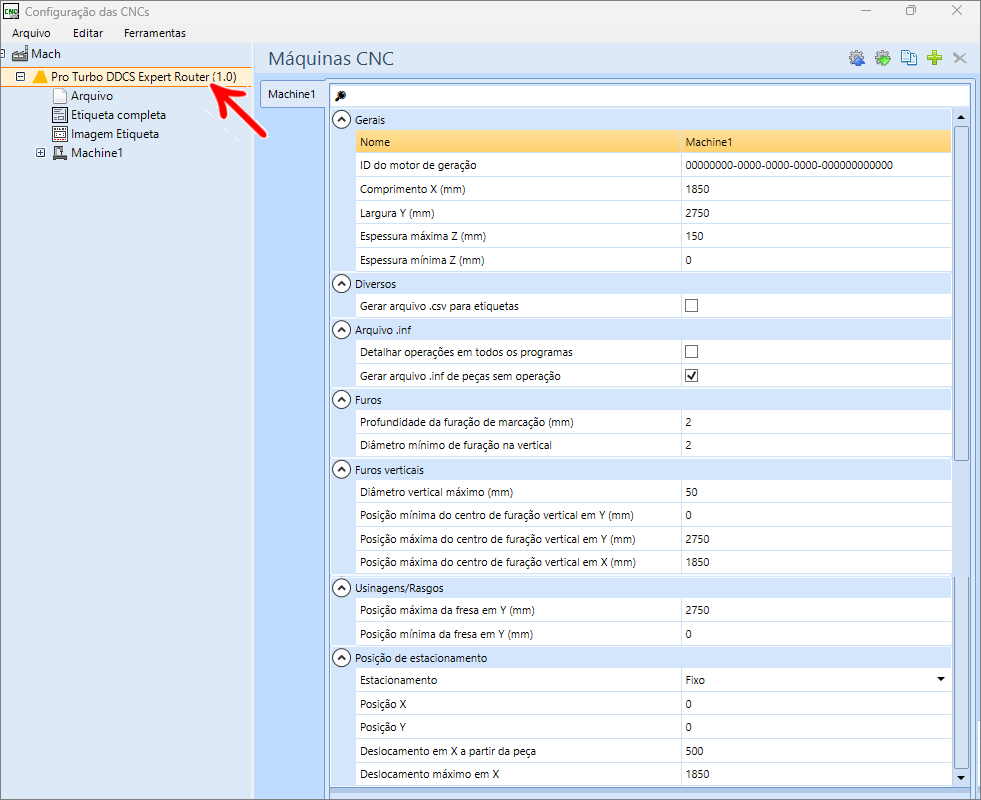Click the duplicate machine copy icon

(909, 58)
